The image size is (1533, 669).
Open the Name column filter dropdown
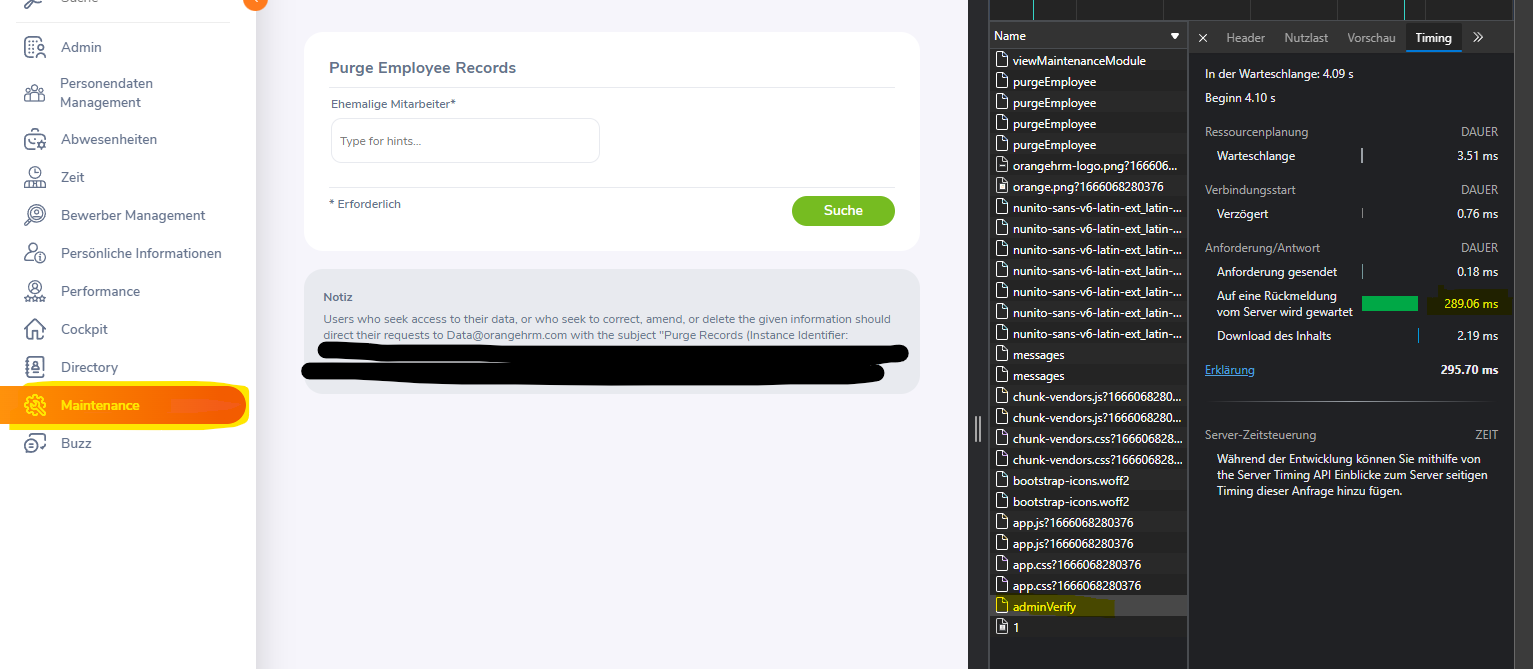(1173, 35)
